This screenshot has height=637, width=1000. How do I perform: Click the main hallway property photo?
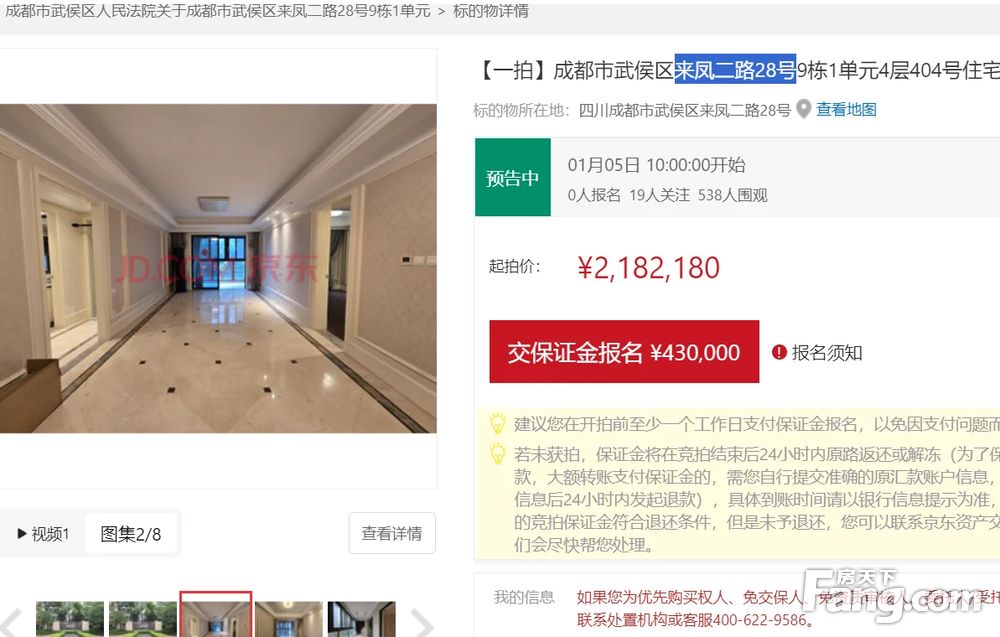coord(218,268)
